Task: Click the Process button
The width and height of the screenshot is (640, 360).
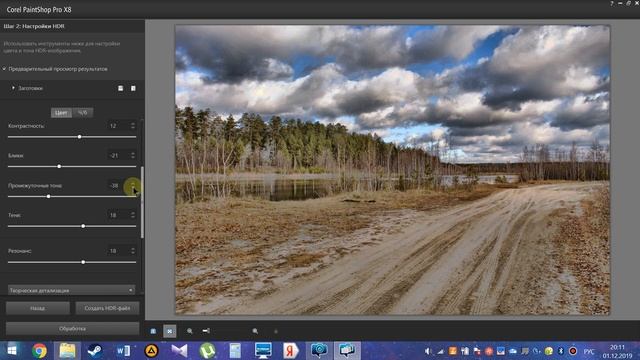Action: pyautogui.click(x=72, y=329)
